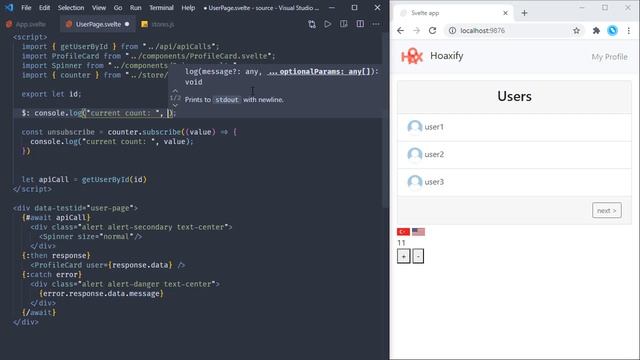
Task: Click the counter.subscribe code line
Action: pyautogui.click(x=129, y=132)
